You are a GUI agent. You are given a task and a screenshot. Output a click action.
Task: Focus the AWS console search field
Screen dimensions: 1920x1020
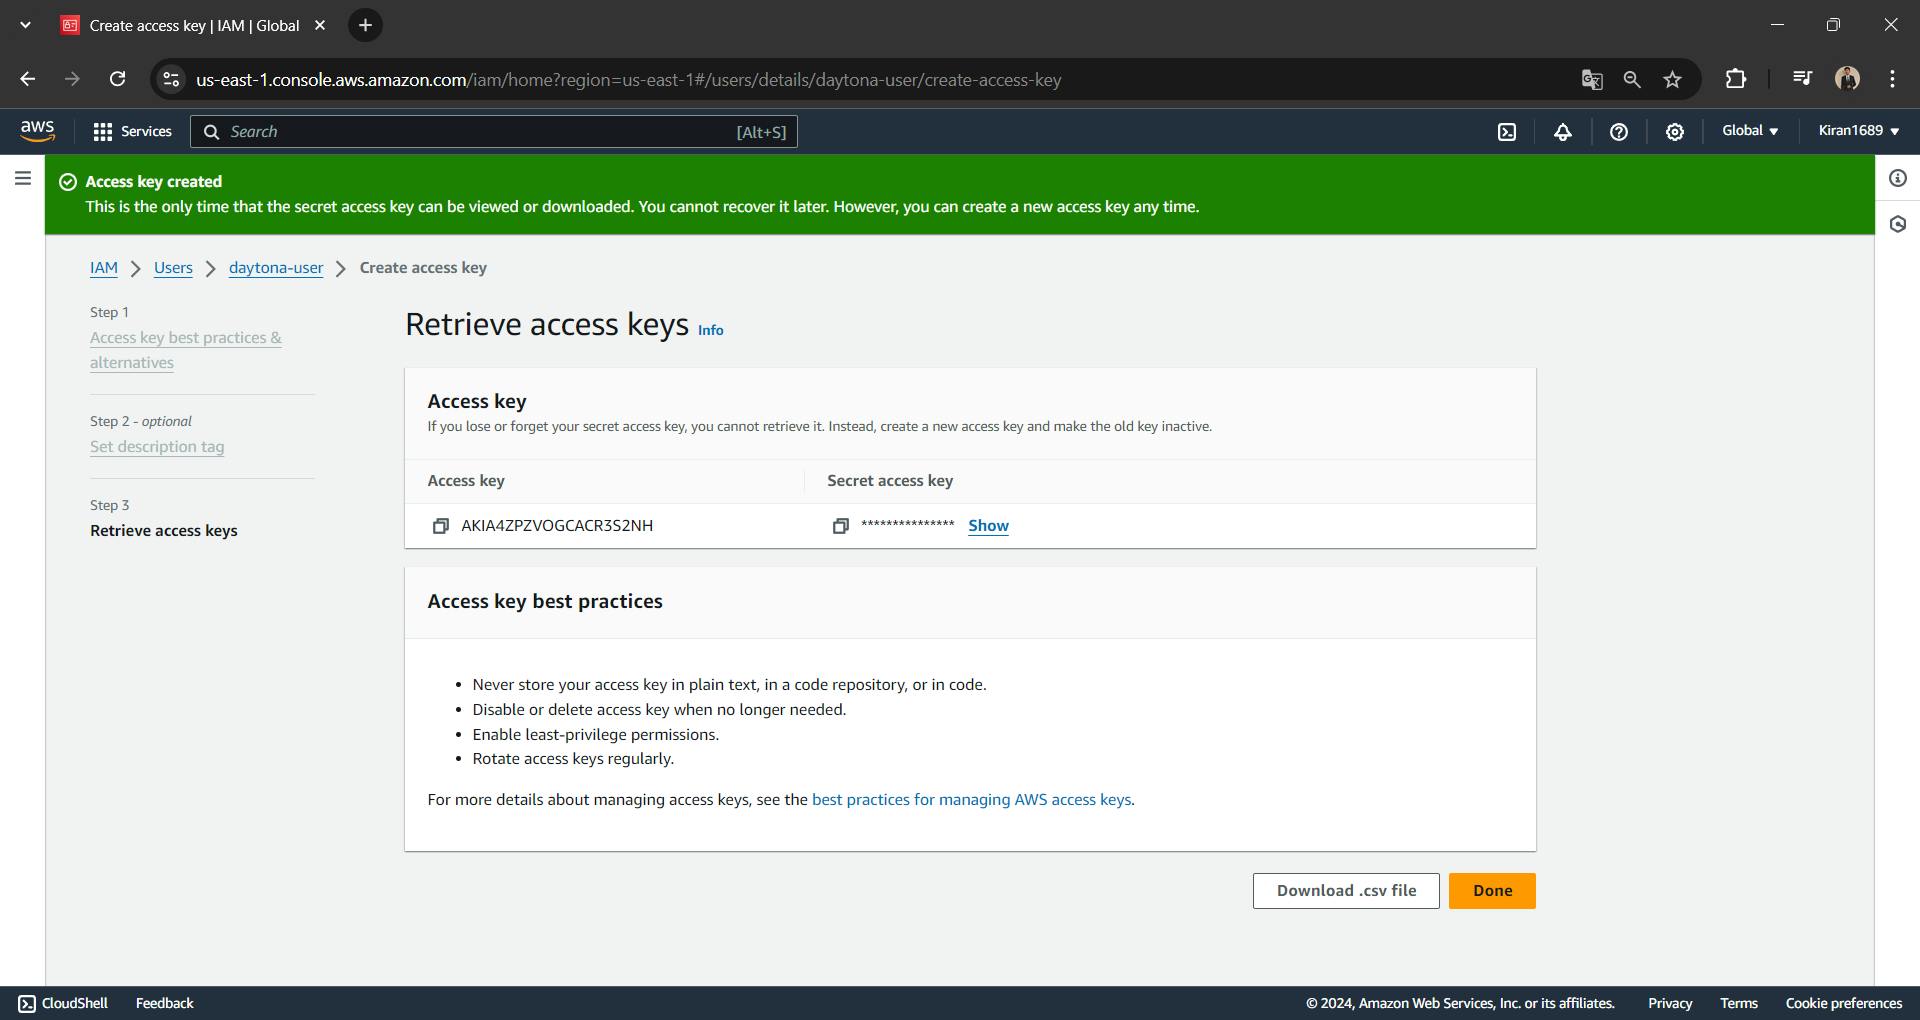coord(494,132)
